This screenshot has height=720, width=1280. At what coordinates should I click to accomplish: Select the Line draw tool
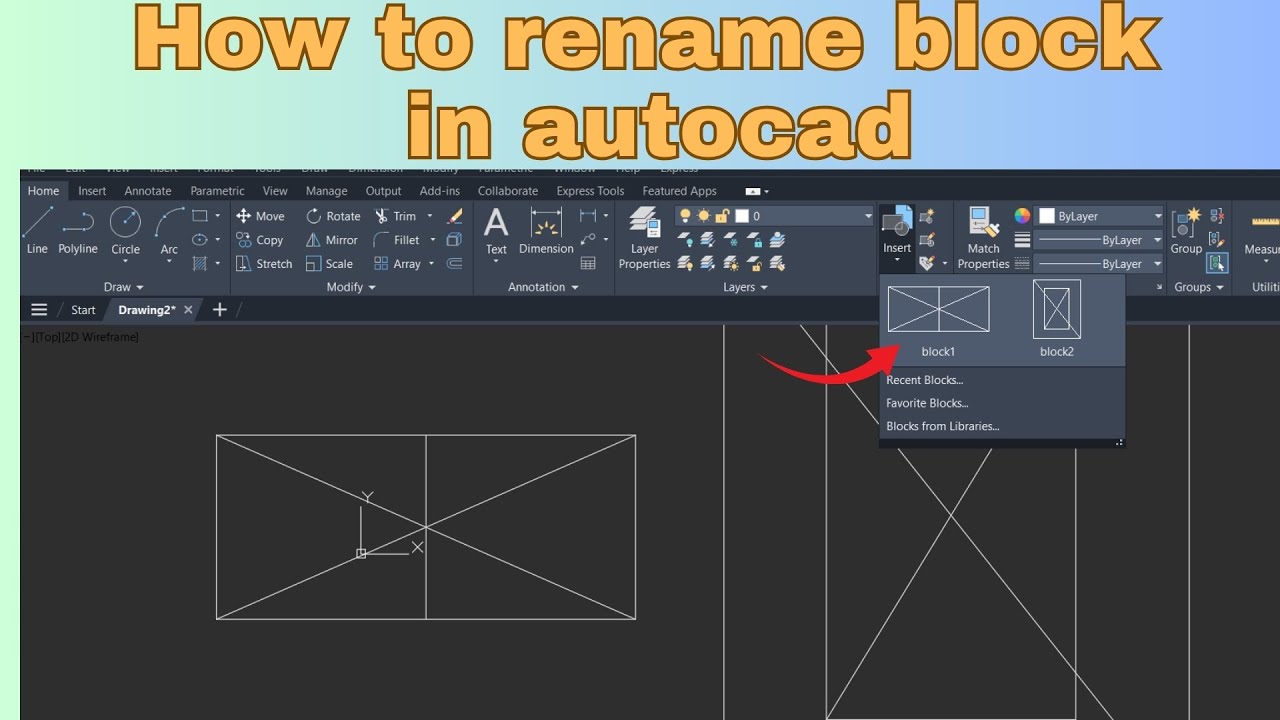[x=37, y=231]
